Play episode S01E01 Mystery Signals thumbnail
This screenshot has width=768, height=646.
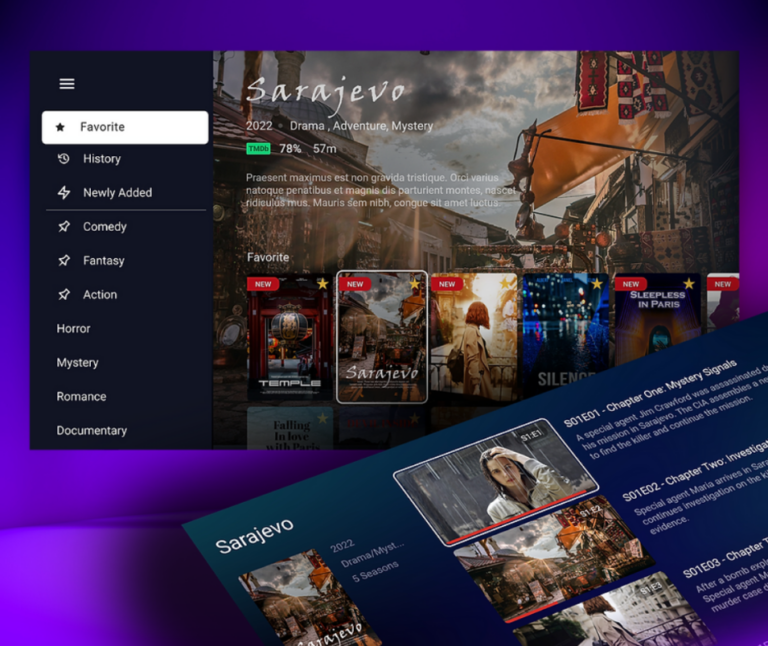pyautogui.click(x=495, y=482)
